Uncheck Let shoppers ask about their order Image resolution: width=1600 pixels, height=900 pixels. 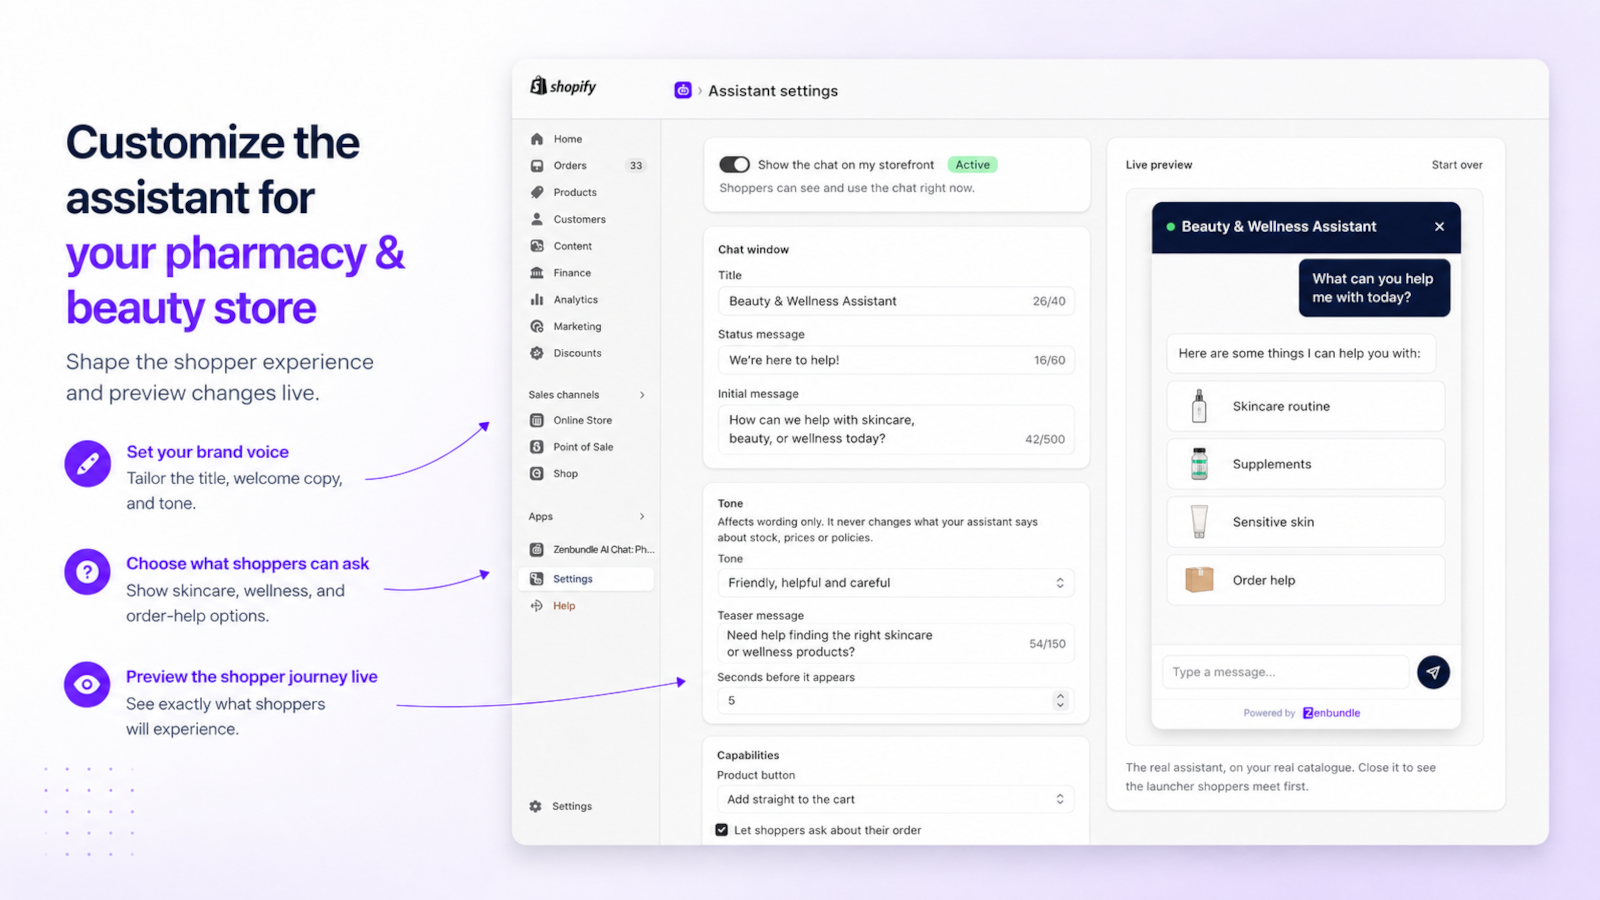click(721, 830)
